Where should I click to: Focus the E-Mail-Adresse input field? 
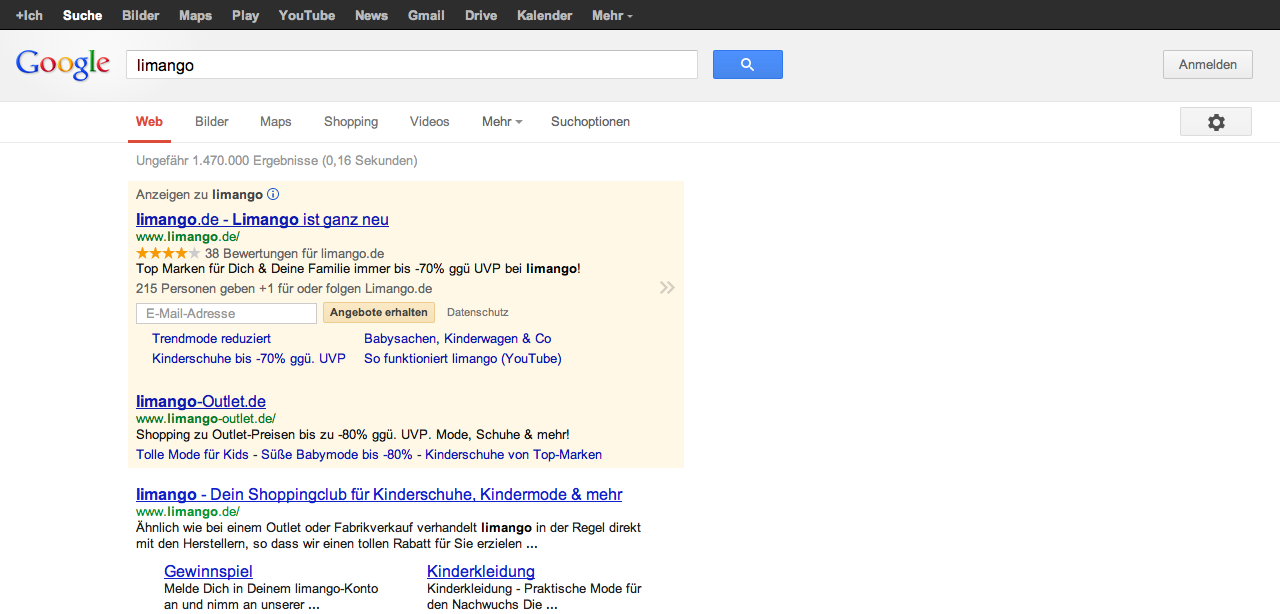pyautogui.click(x=226, y=314)
